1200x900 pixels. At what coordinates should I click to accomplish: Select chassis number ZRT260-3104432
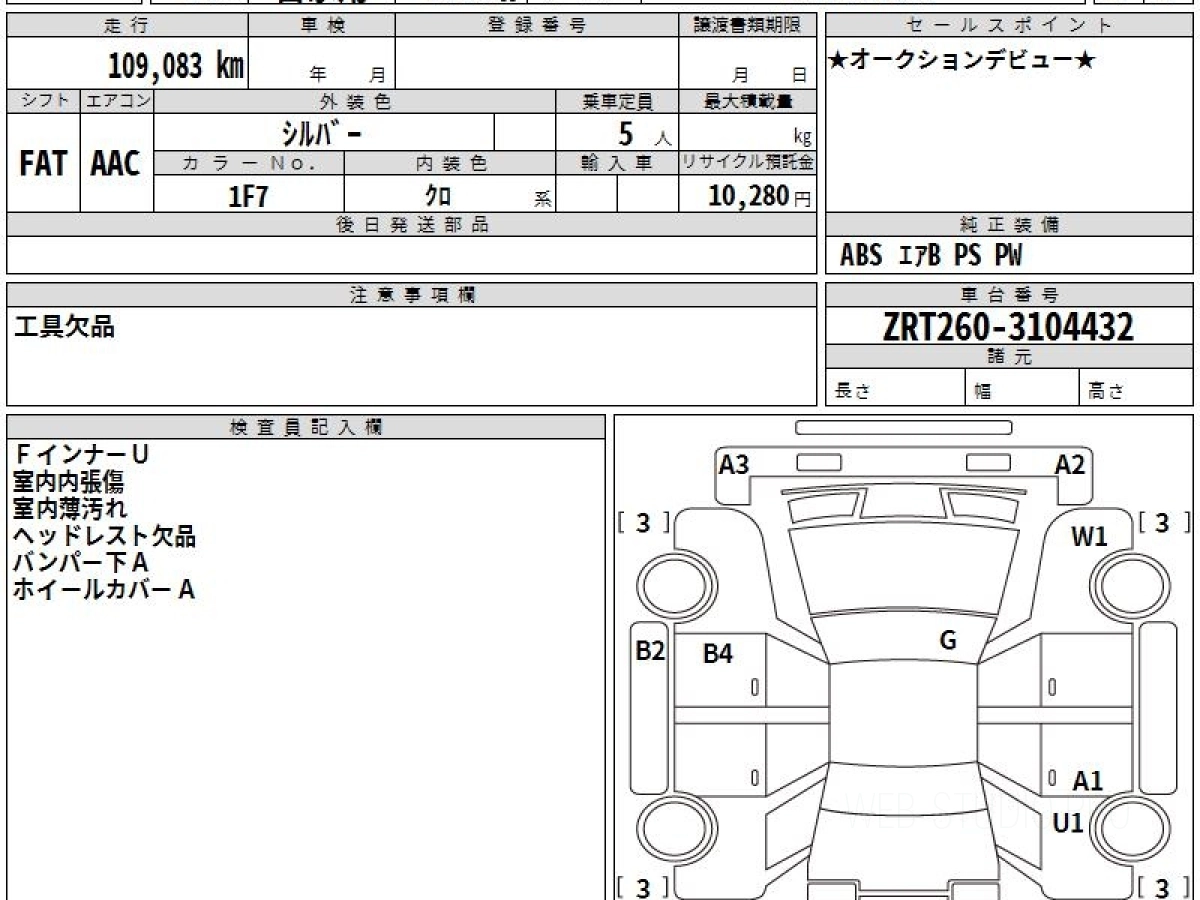point(1008,326)
